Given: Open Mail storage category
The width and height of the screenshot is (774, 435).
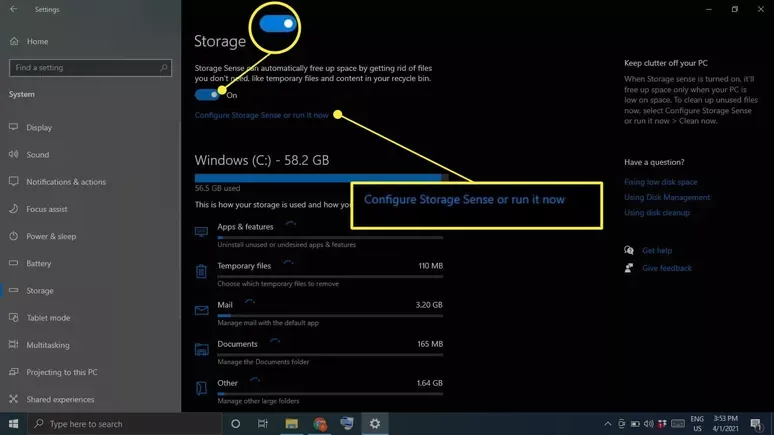Looking at the screenshot, I should 318,313.
